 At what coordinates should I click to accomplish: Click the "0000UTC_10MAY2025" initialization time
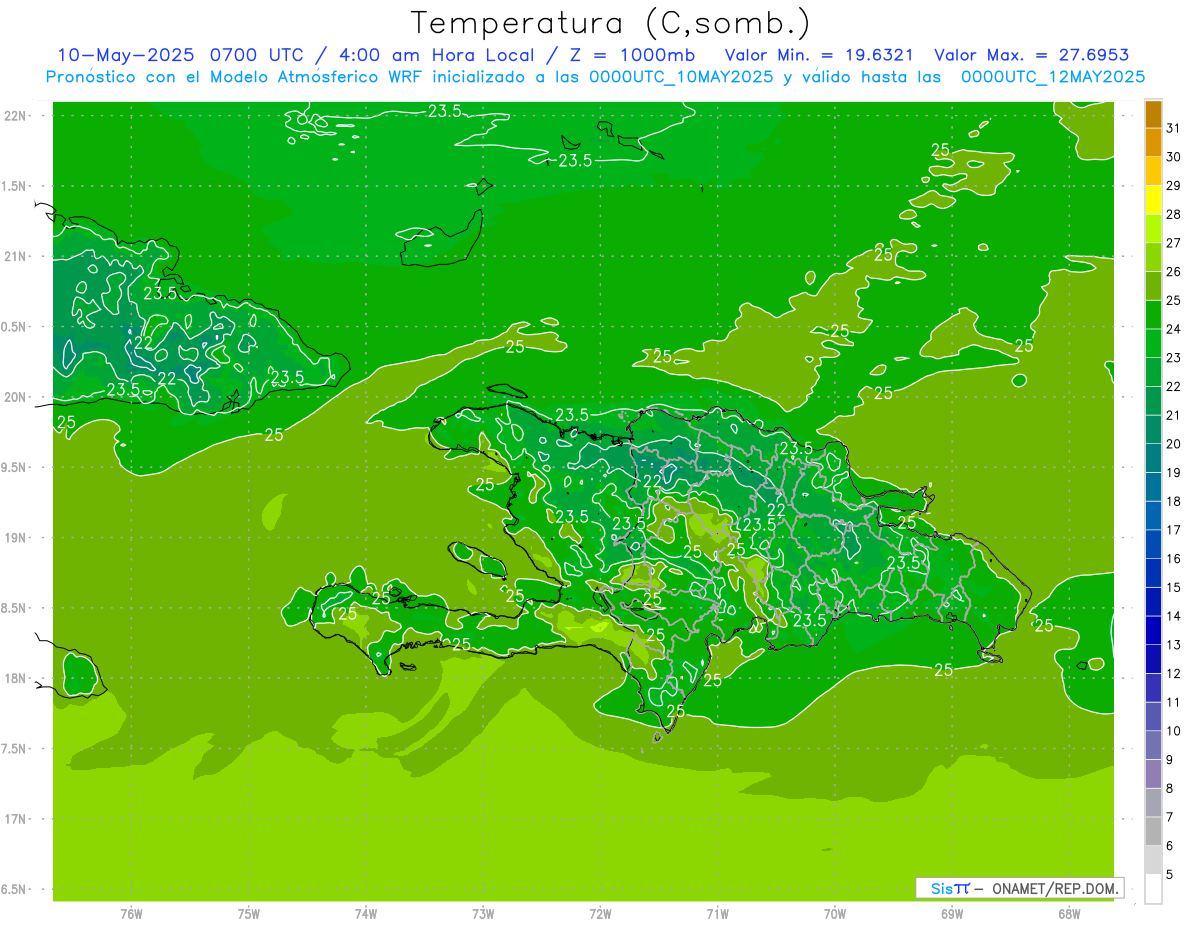tap(682, 77)
